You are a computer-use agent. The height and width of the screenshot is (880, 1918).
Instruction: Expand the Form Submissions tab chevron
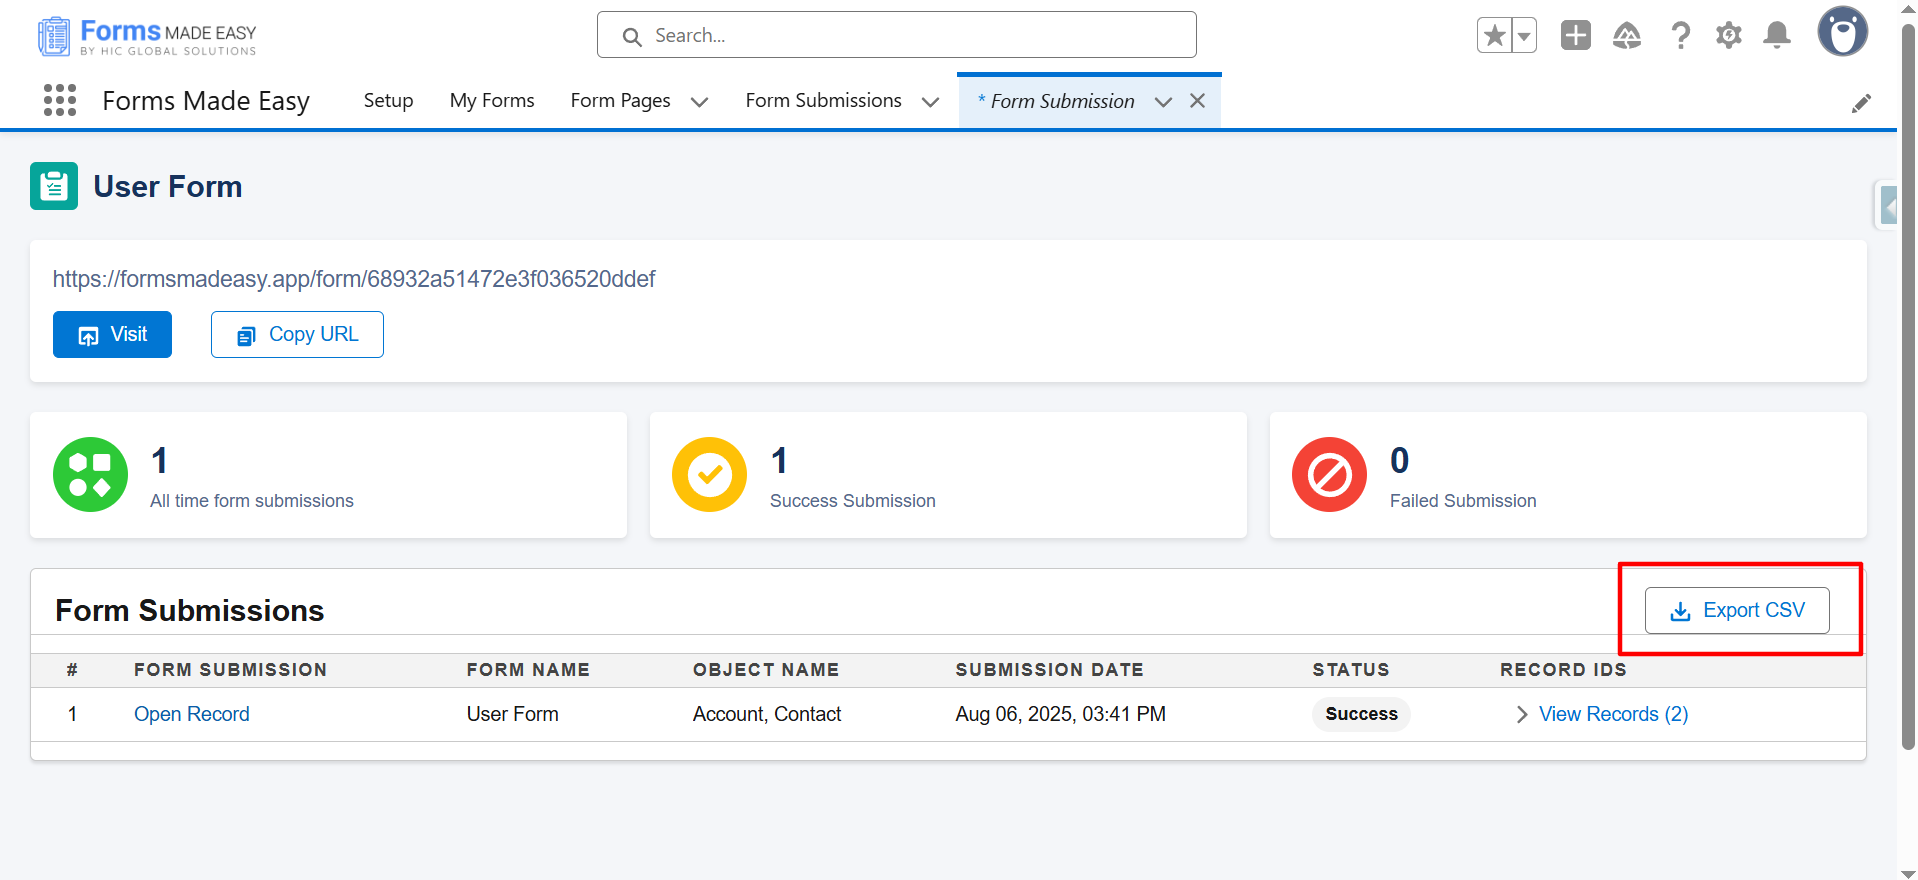click(x=930, y=102)
